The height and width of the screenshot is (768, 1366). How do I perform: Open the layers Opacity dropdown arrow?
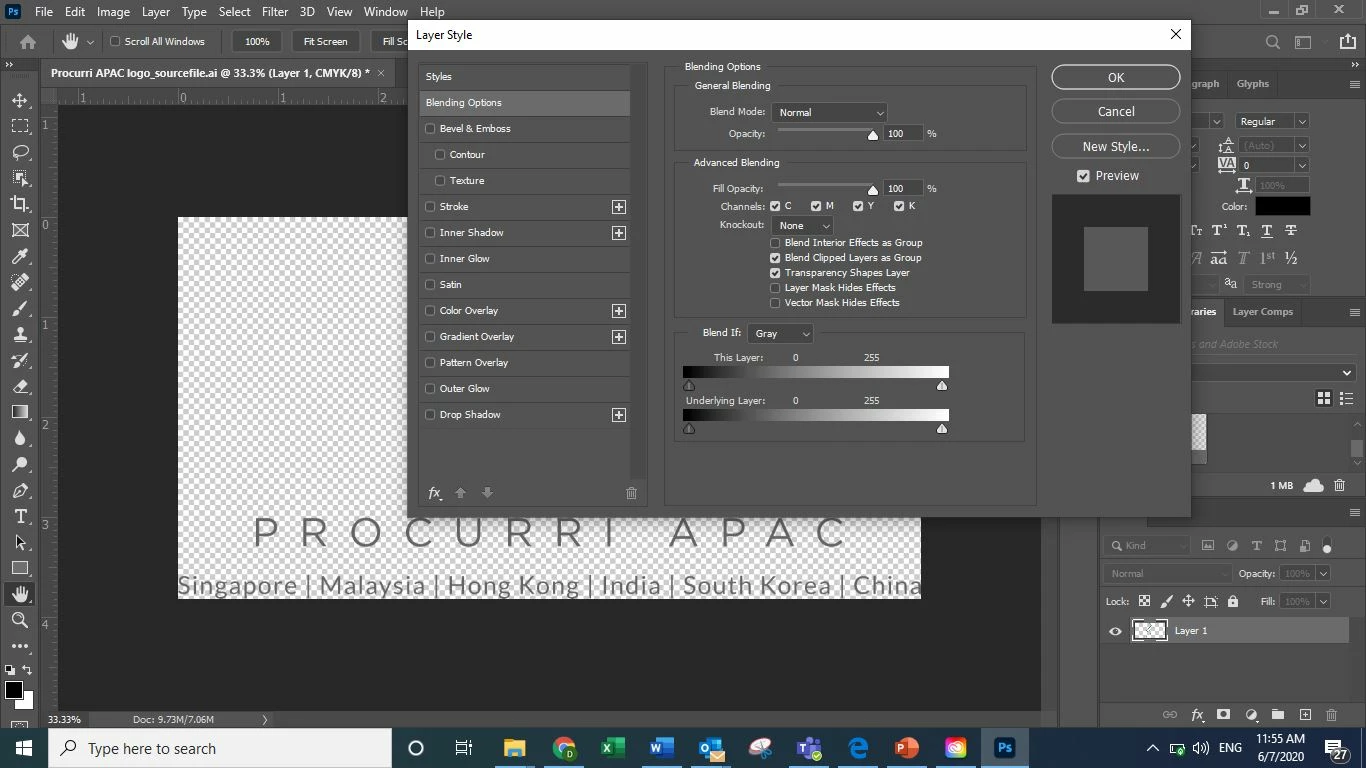[x=1323, y=574]
